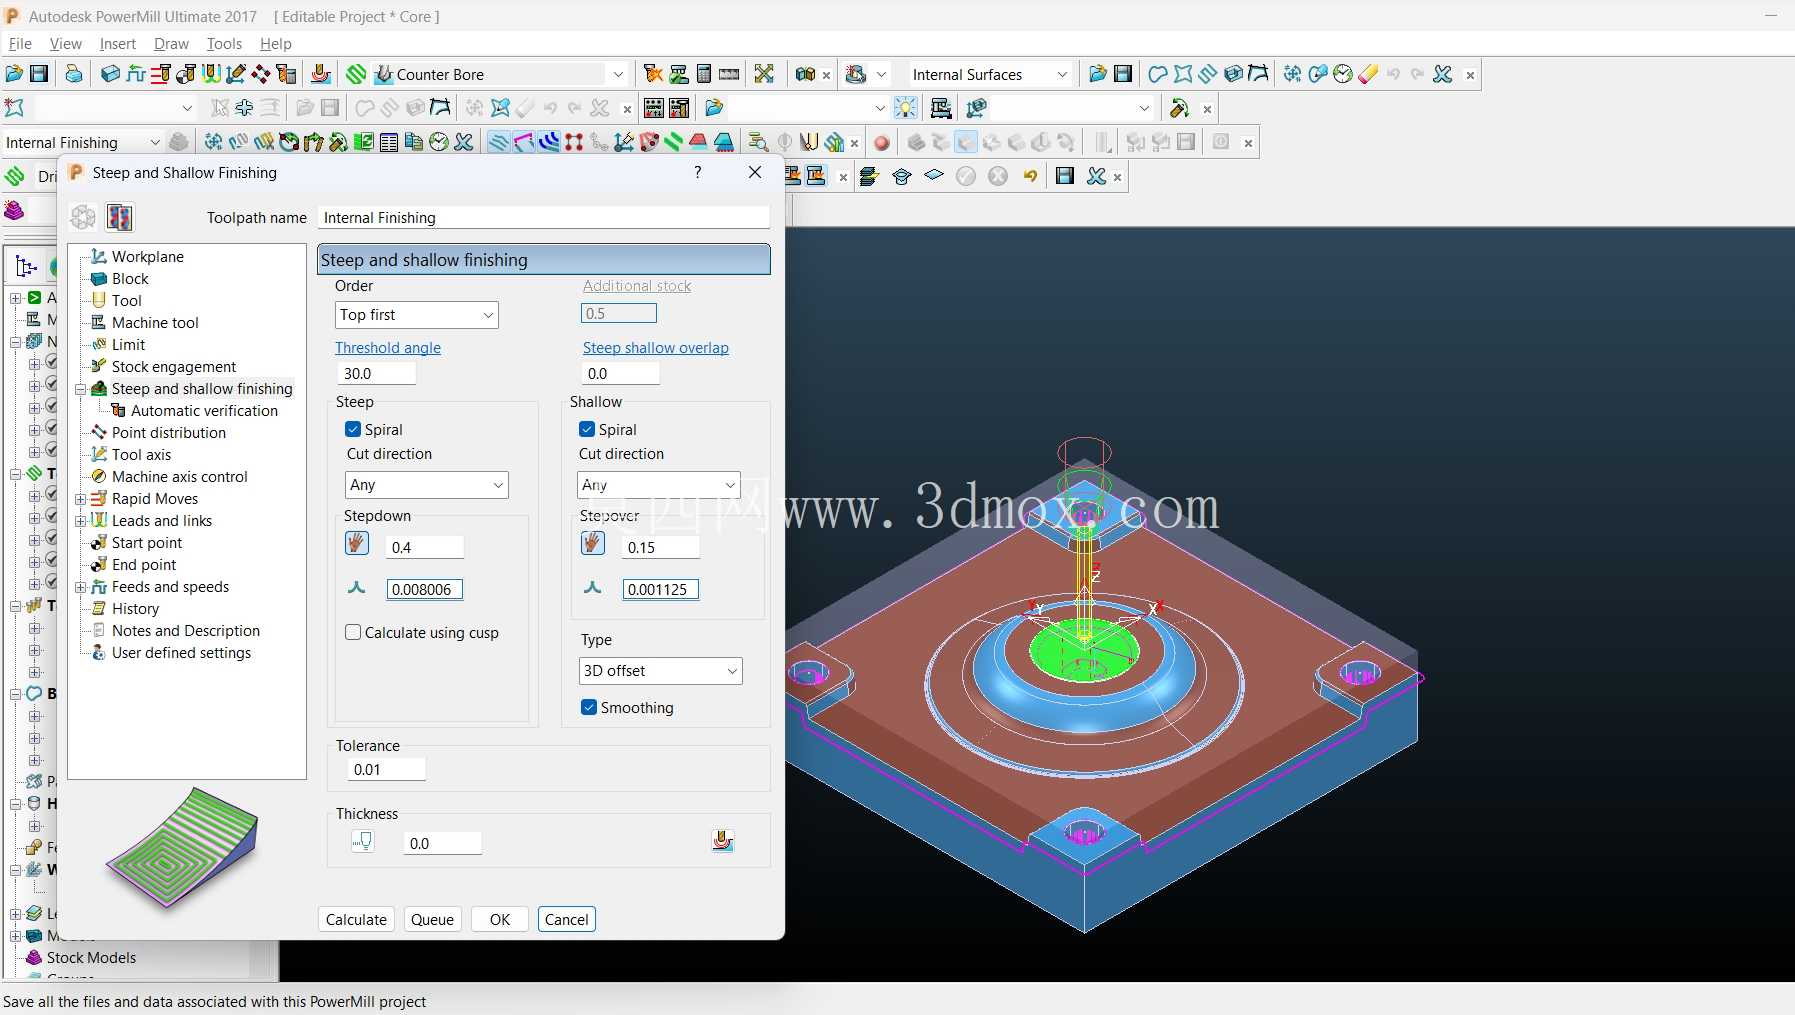This screenshot has width=1795, height=1015.
Task: Expand the Rapid Moves tree node
Action: point(80,498)
